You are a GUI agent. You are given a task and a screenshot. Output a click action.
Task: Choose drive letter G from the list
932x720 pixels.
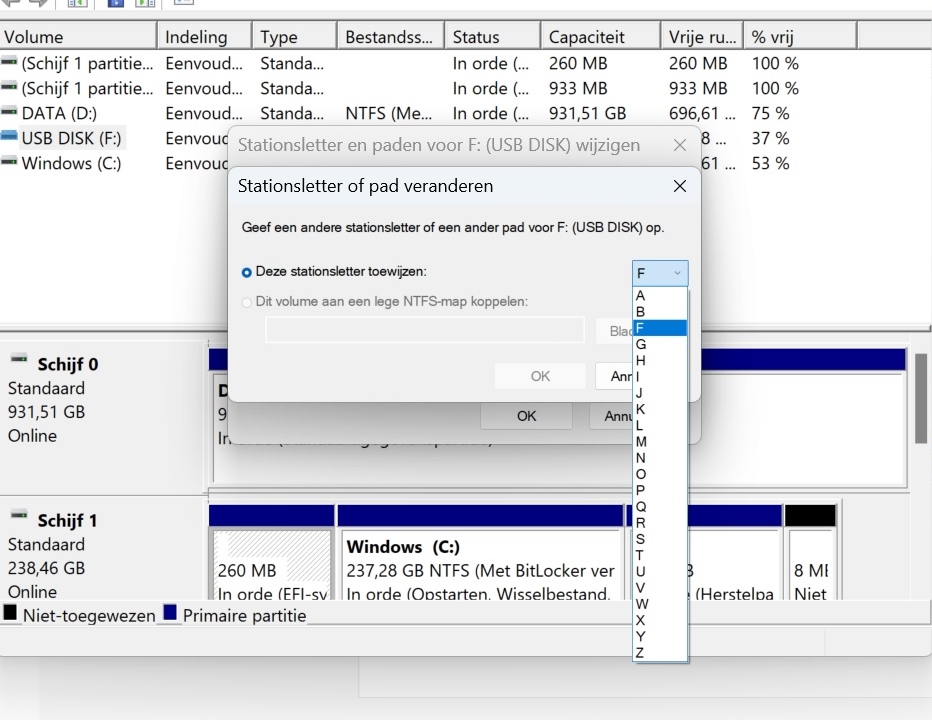(x=641, y=344)
